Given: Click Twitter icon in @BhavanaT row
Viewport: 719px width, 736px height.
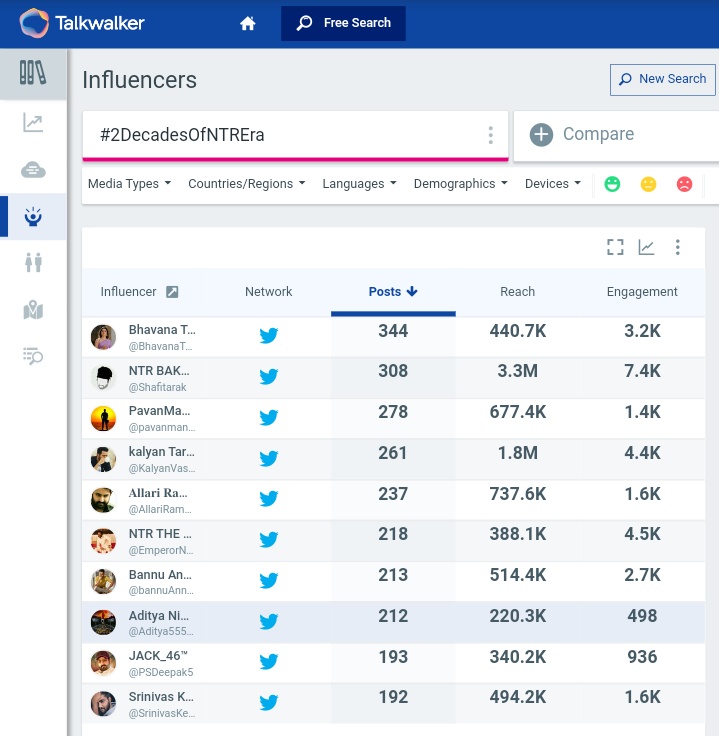Looking at the screenshot, I should [268, 336].
